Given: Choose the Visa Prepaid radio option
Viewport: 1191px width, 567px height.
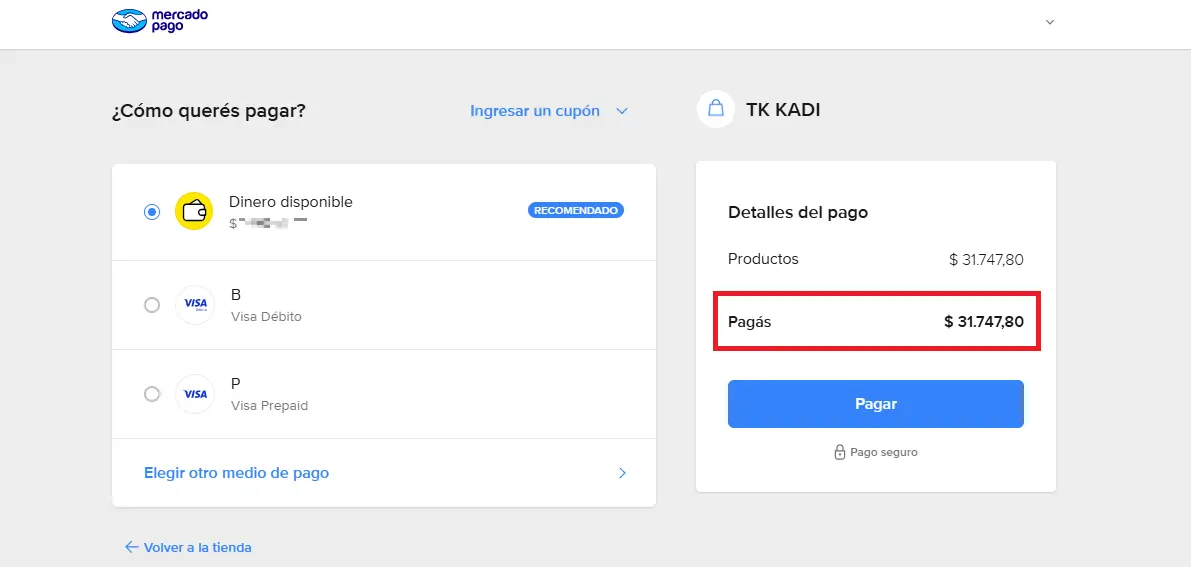Looking at the screenshot, I should (x=152, y=394).
